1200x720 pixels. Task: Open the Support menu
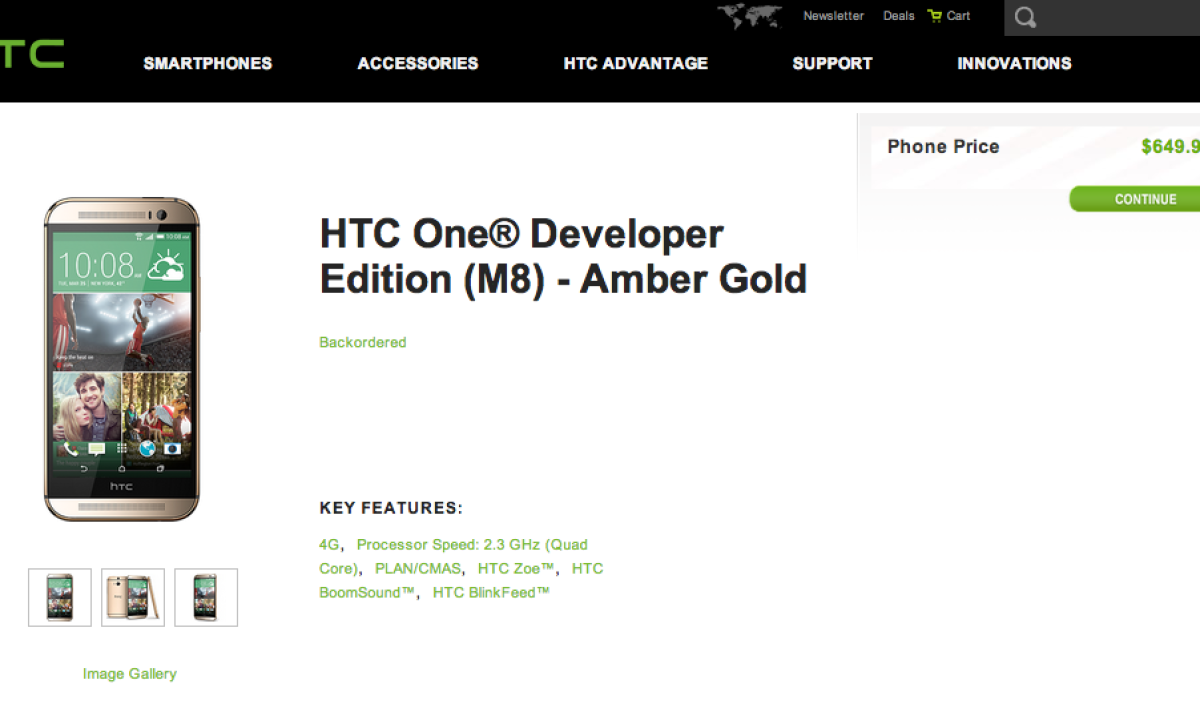pyautogui.click(x=832, y=63)
